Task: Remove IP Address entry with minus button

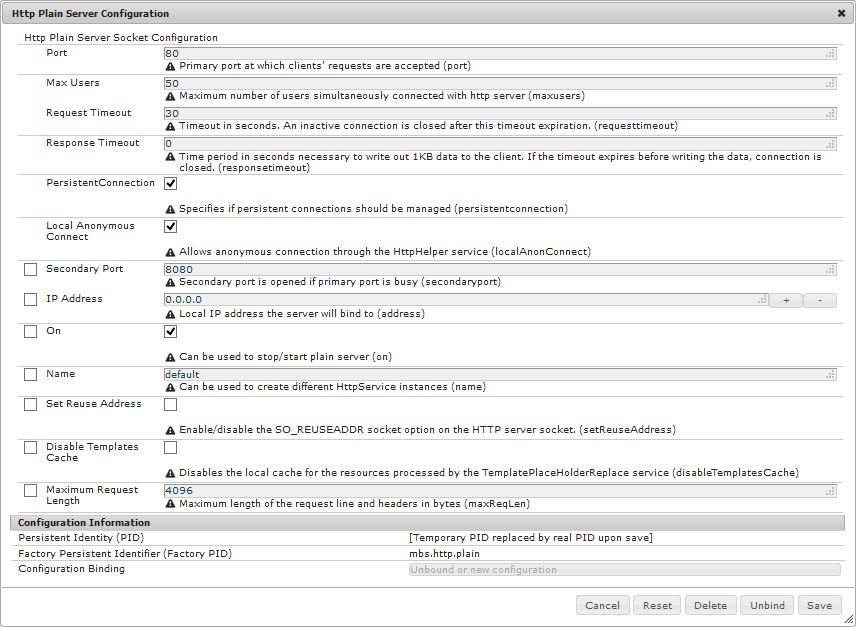Action: tap(820, 300)
